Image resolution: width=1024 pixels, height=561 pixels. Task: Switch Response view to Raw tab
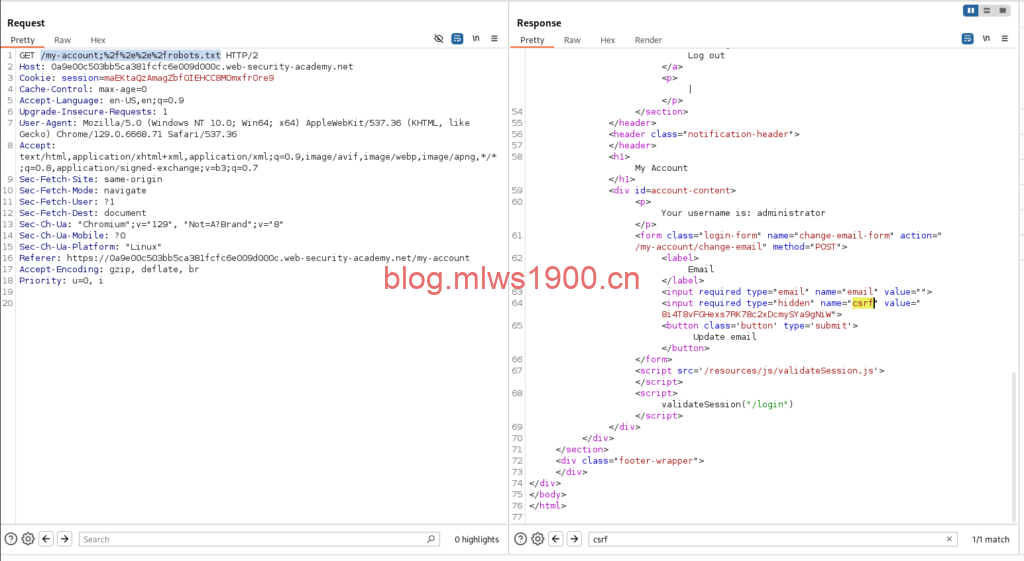coord(572,40)
